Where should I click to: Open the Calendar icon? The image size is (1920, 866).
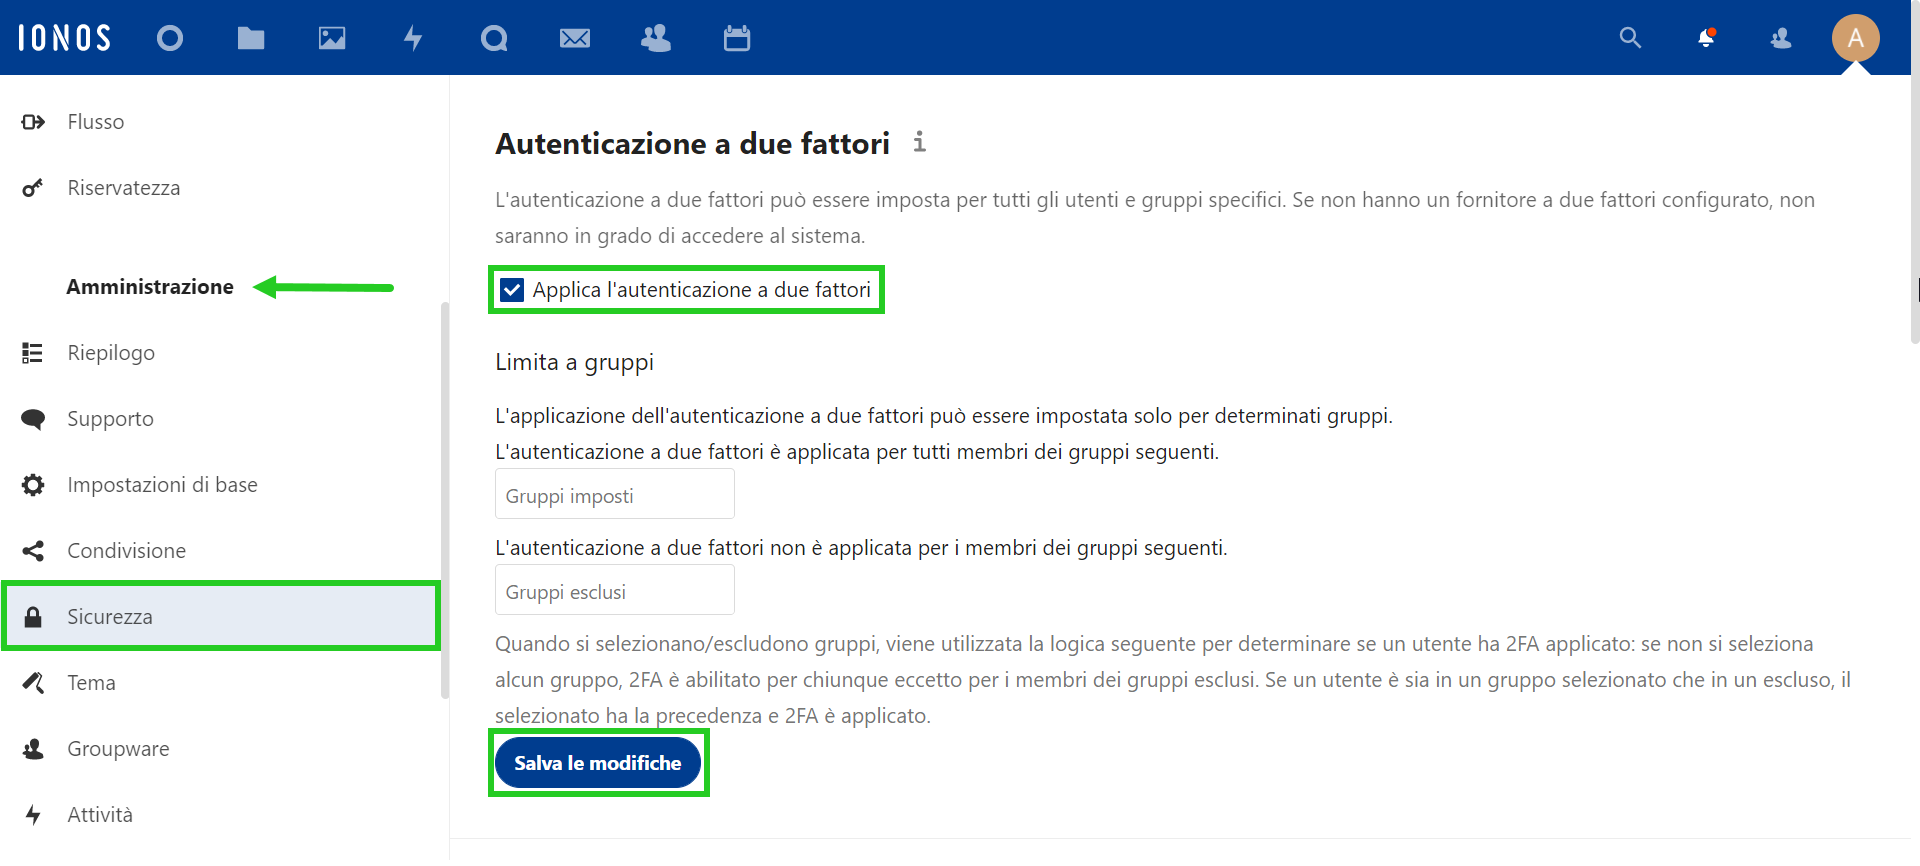point(737,38)
